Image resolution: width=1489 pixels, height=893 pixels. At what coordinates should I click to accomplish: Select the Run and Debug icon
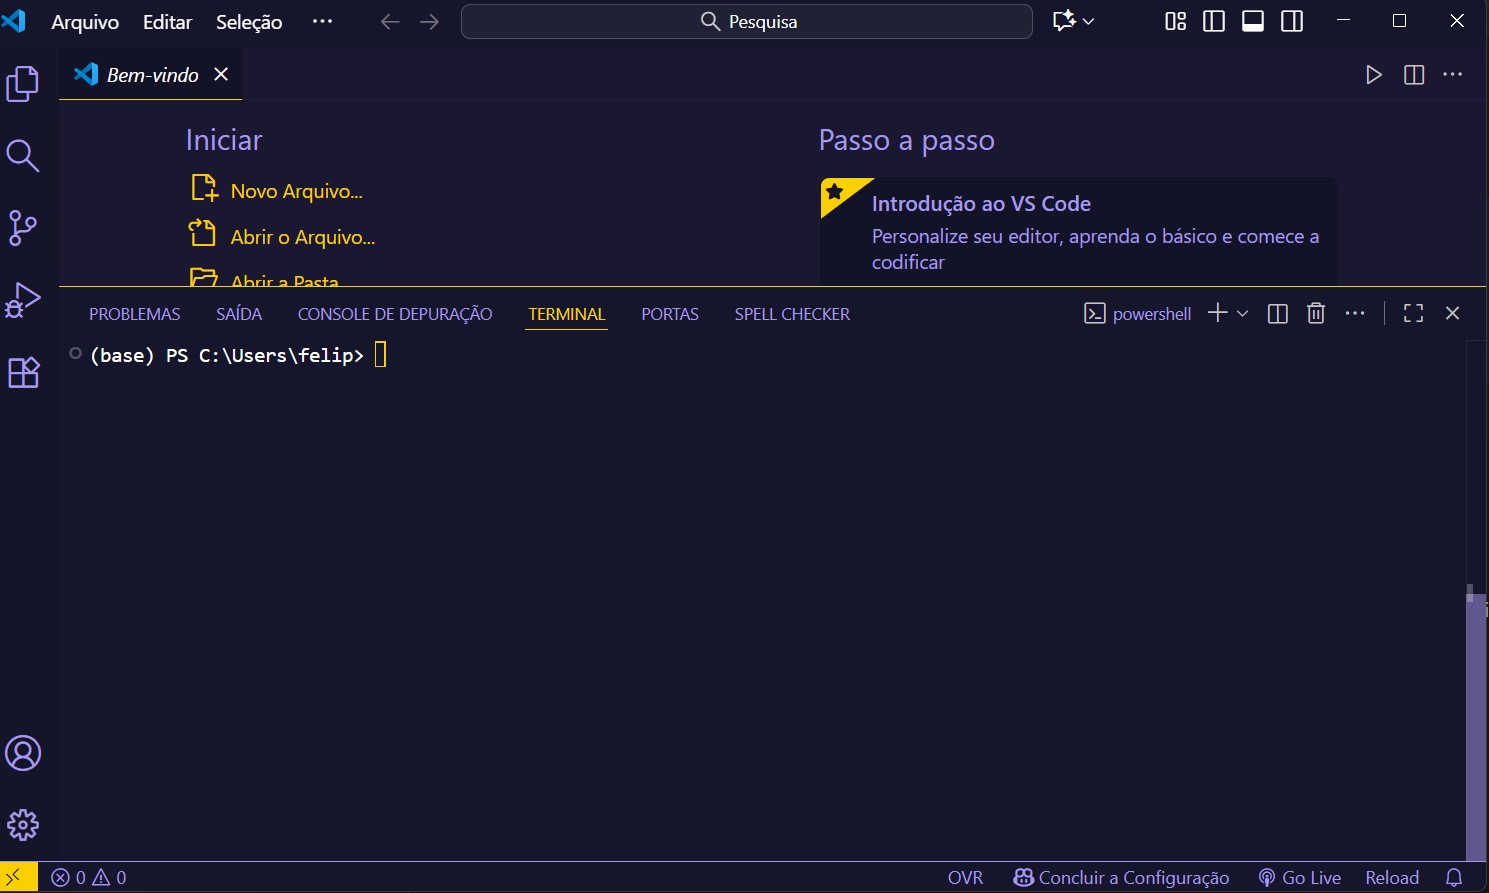pos(22,299)
